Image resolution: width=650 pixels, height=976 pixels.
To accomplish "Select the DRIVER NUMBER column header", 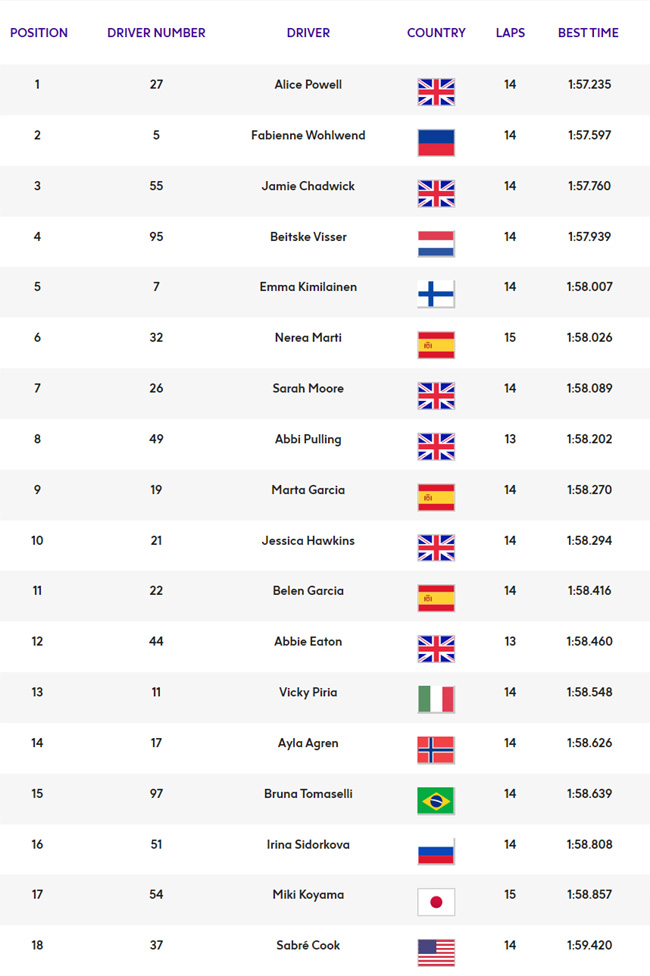I will (x=156, y=33).
